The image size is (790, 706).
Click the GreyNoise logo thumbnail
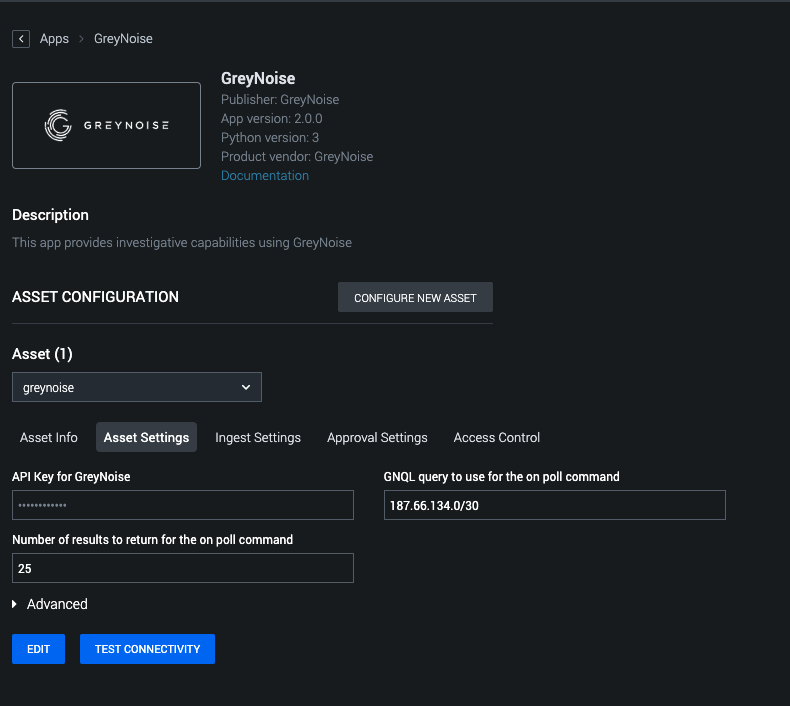tap(106, 125)
